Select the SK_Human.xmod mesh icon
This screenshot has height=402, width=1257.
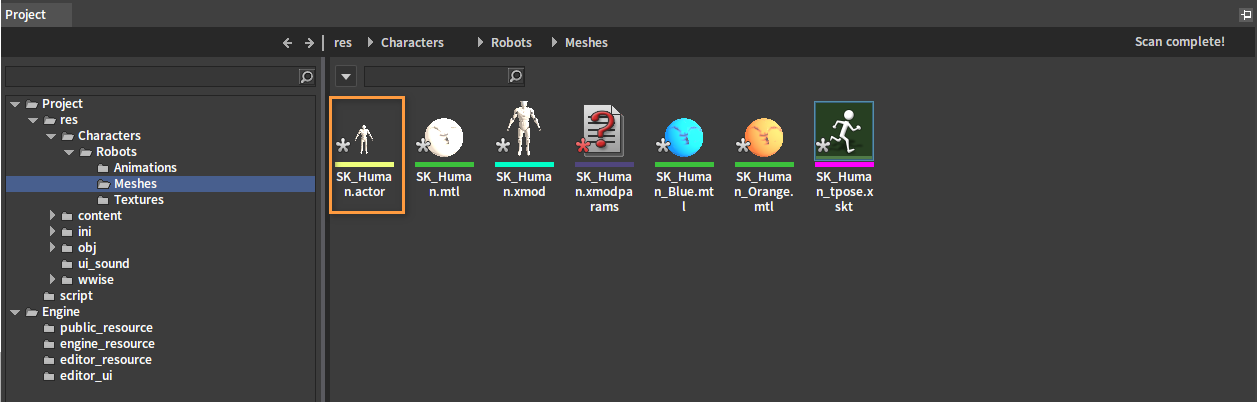(524, 131)
